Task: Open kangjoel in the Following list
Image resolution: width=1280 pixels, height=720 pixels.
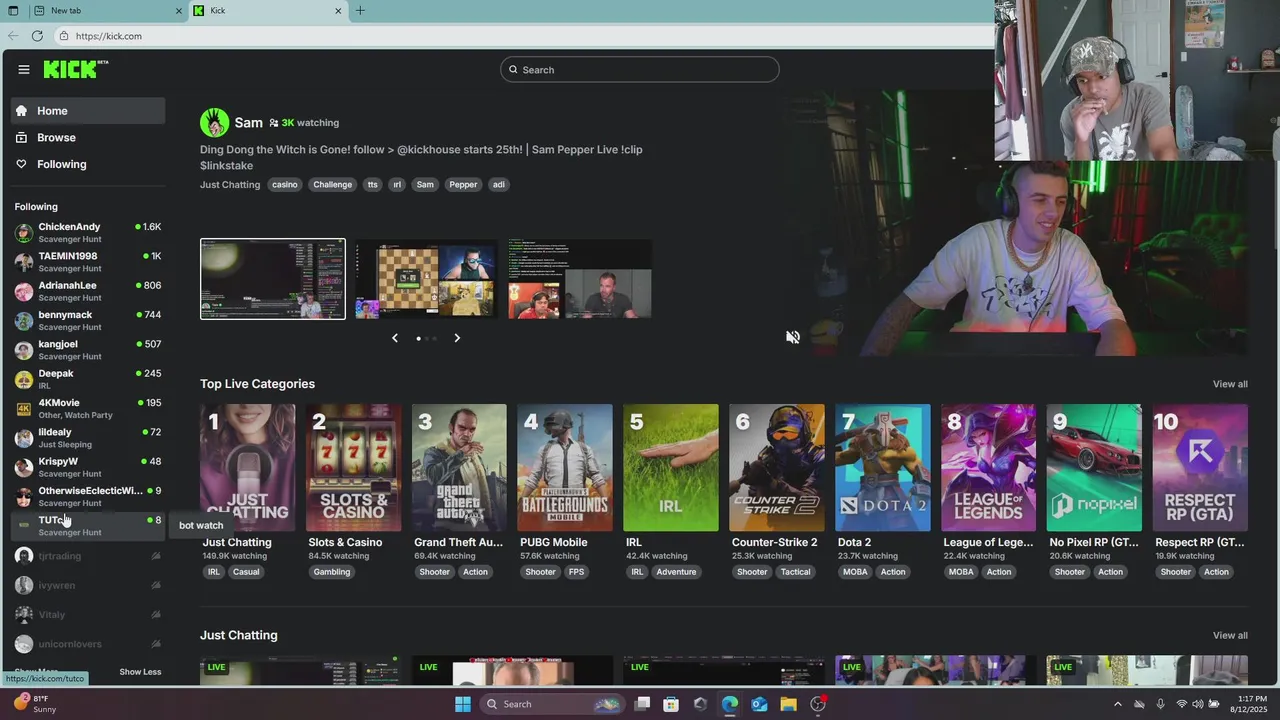Action: [88, 350]
